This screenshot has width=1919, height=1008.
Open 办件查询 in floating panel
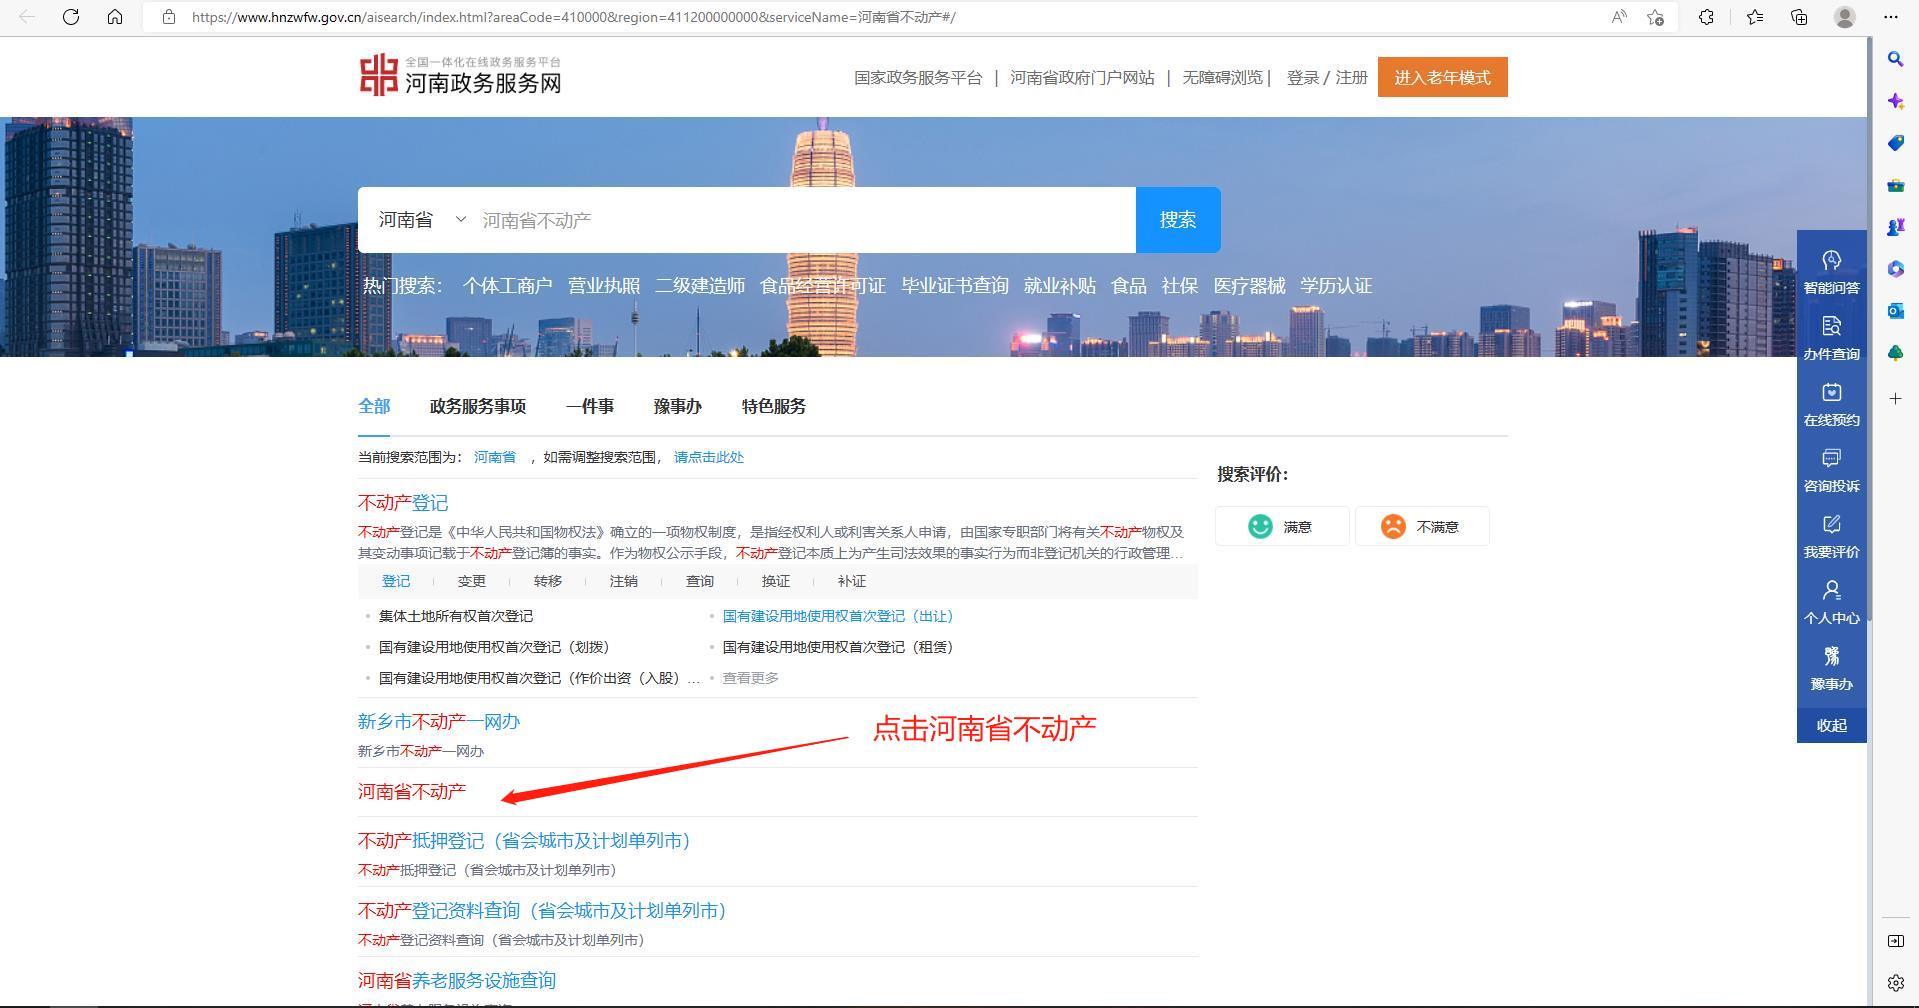coord(1831,338)
